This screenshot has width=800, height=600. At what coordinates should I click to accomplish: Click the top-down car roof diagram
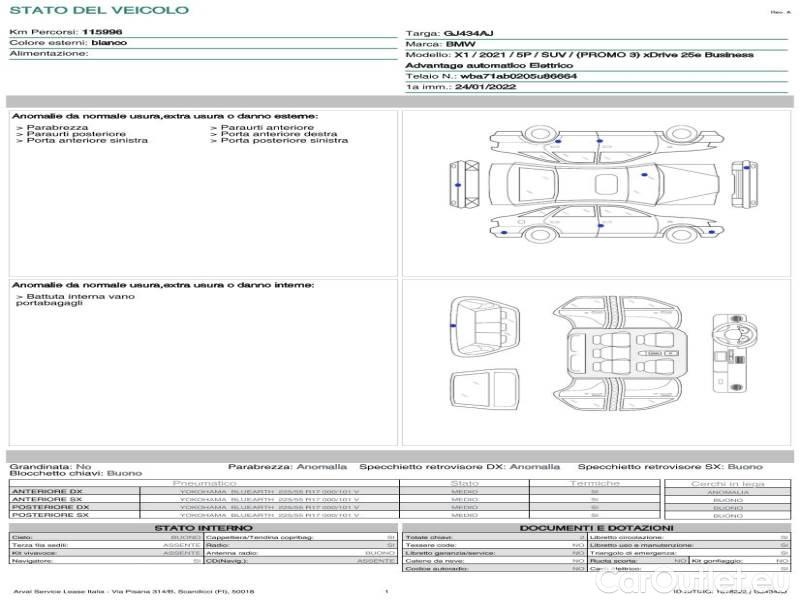pyautogui.click(x=600, y=185)
